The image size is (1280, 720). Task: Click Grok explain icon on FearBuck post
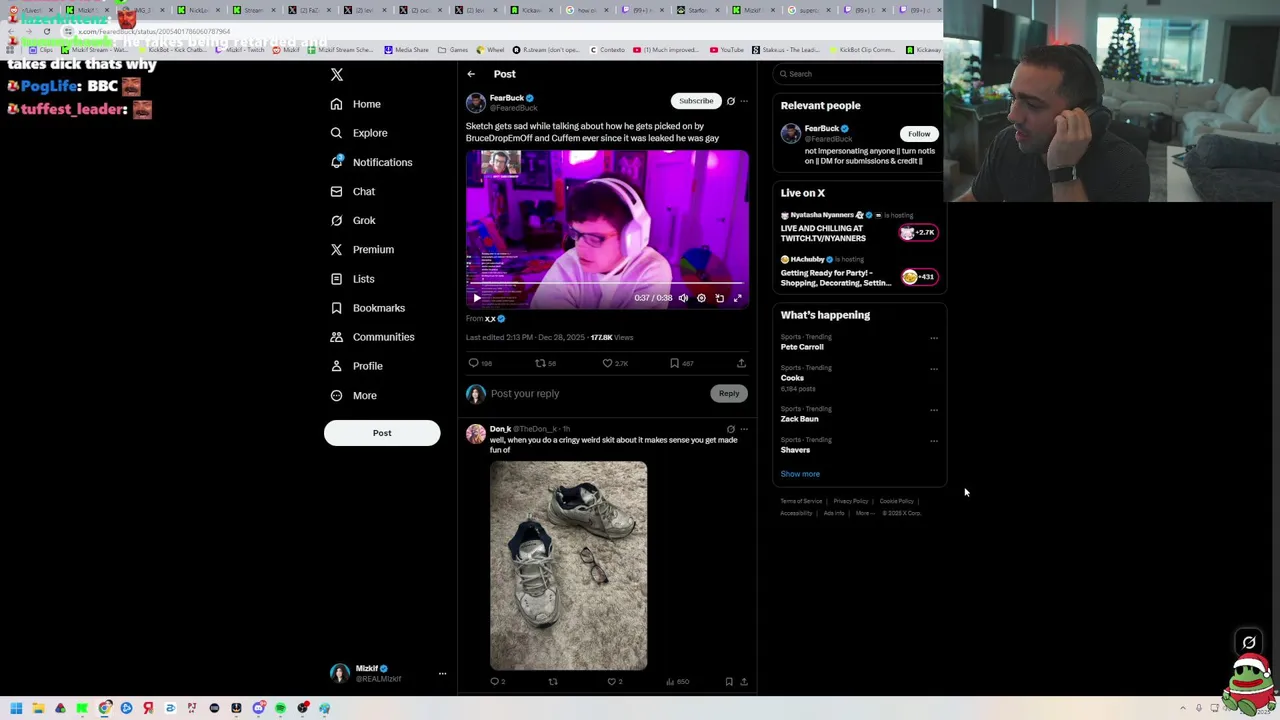point(730,101)
